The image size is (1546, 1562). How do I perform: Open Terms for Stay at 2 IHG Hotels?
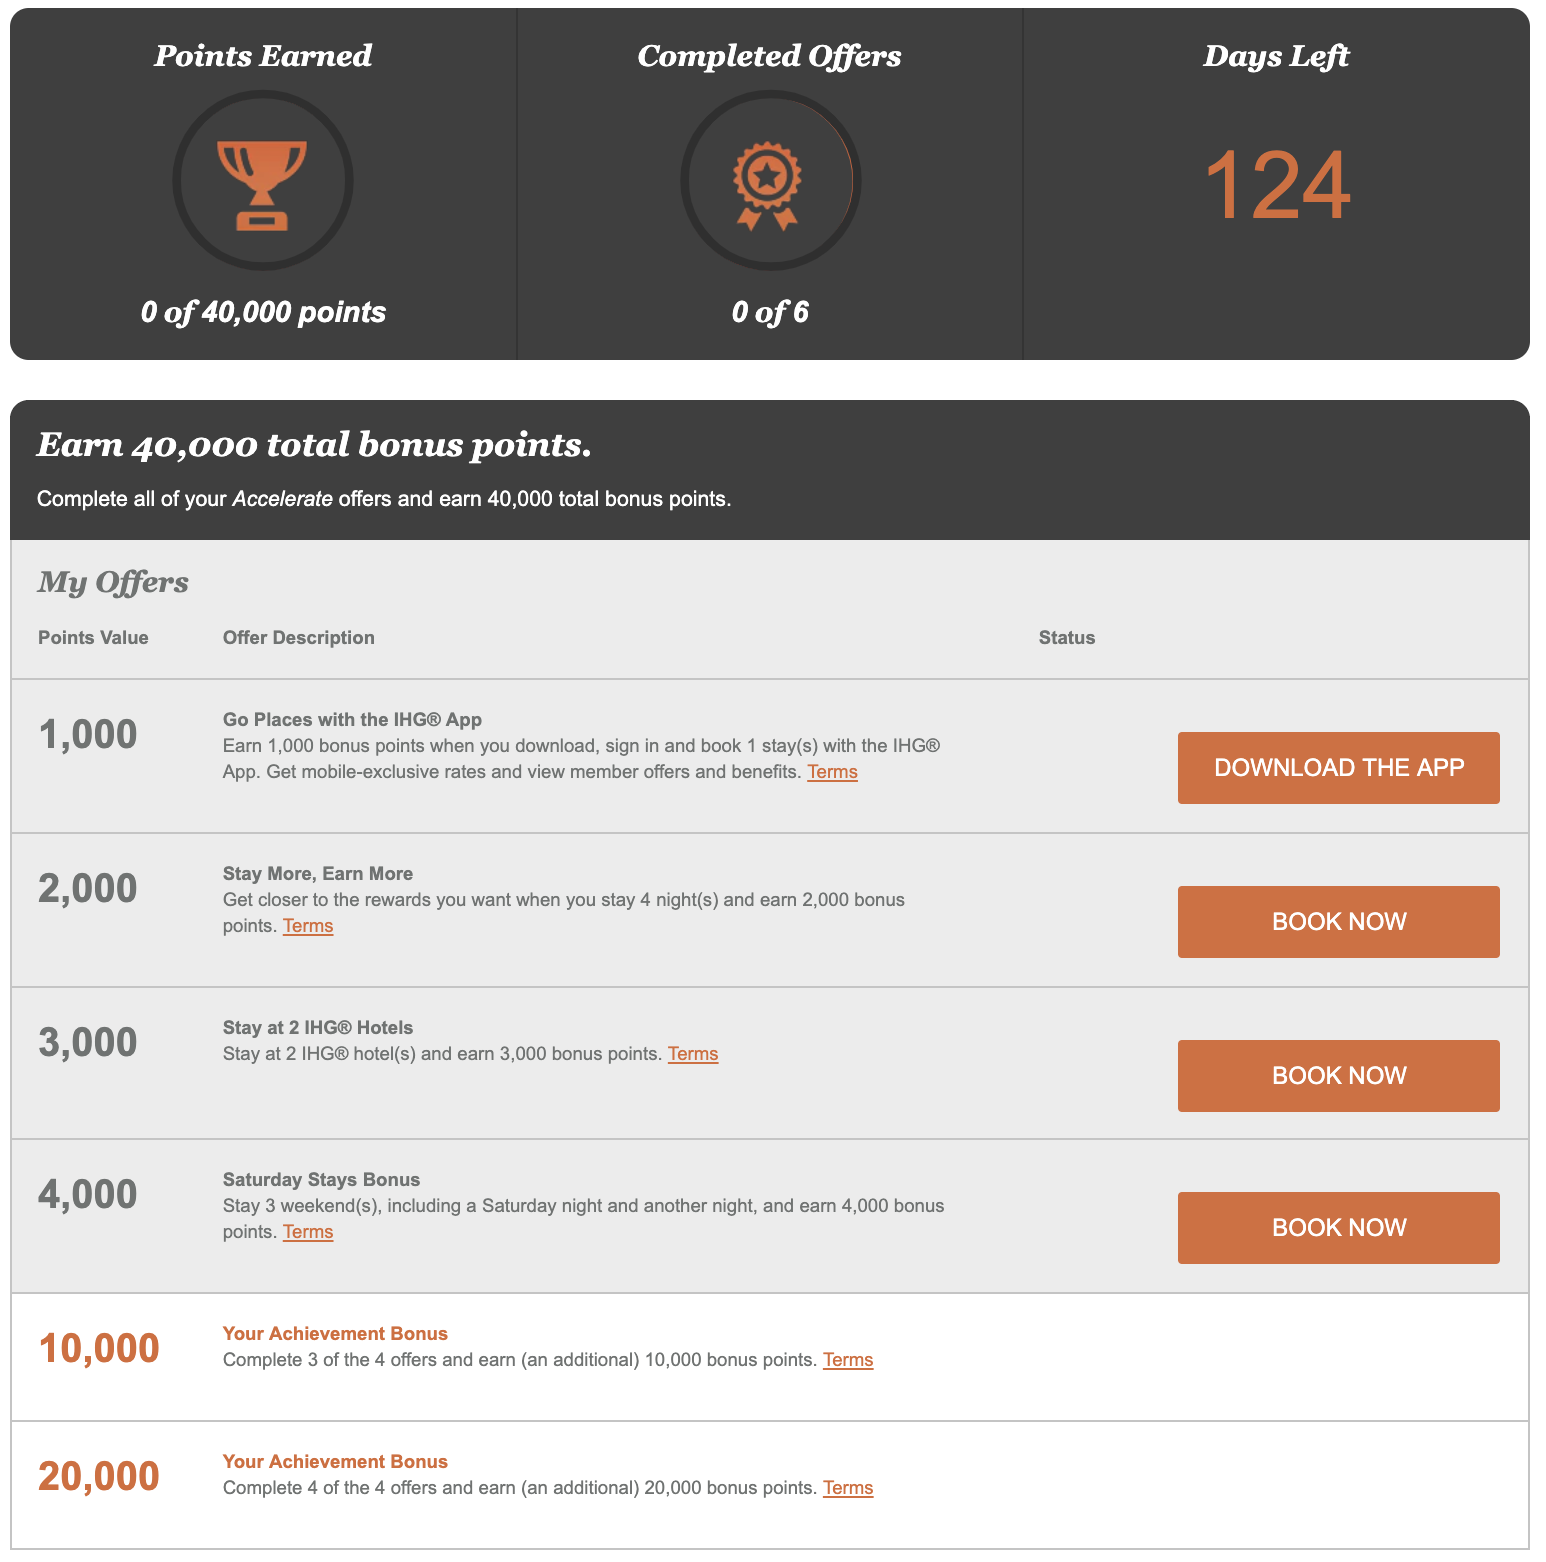693,1053
